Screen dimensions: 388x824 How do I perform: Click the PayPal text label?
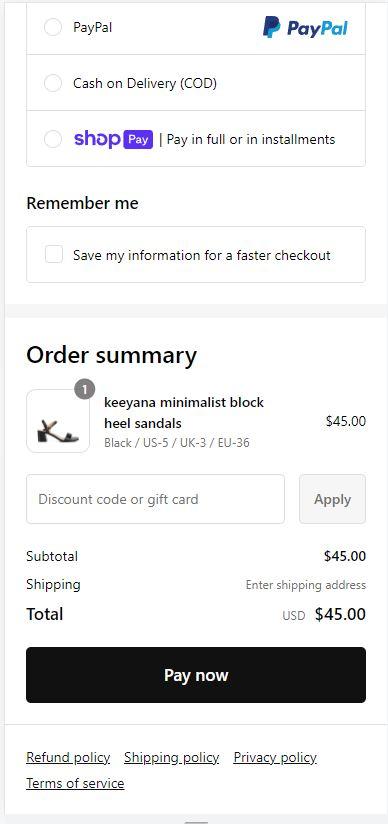[93, 27]
